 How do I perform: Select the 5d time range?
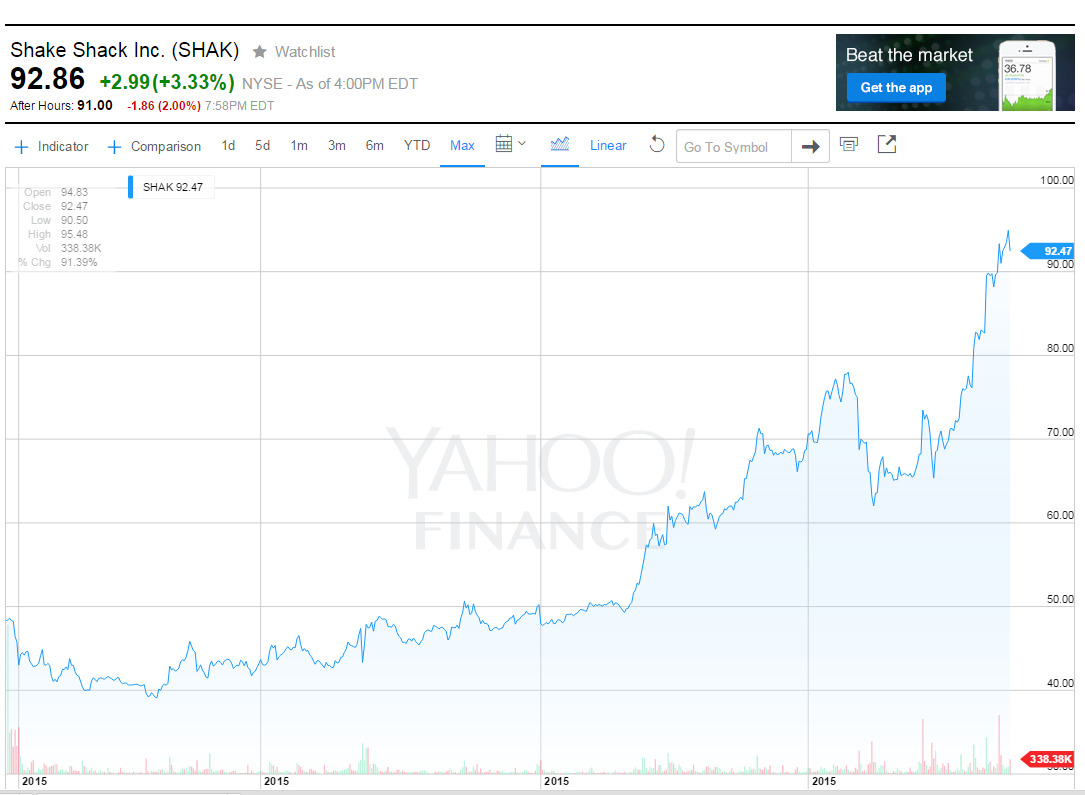pos(262,146)
